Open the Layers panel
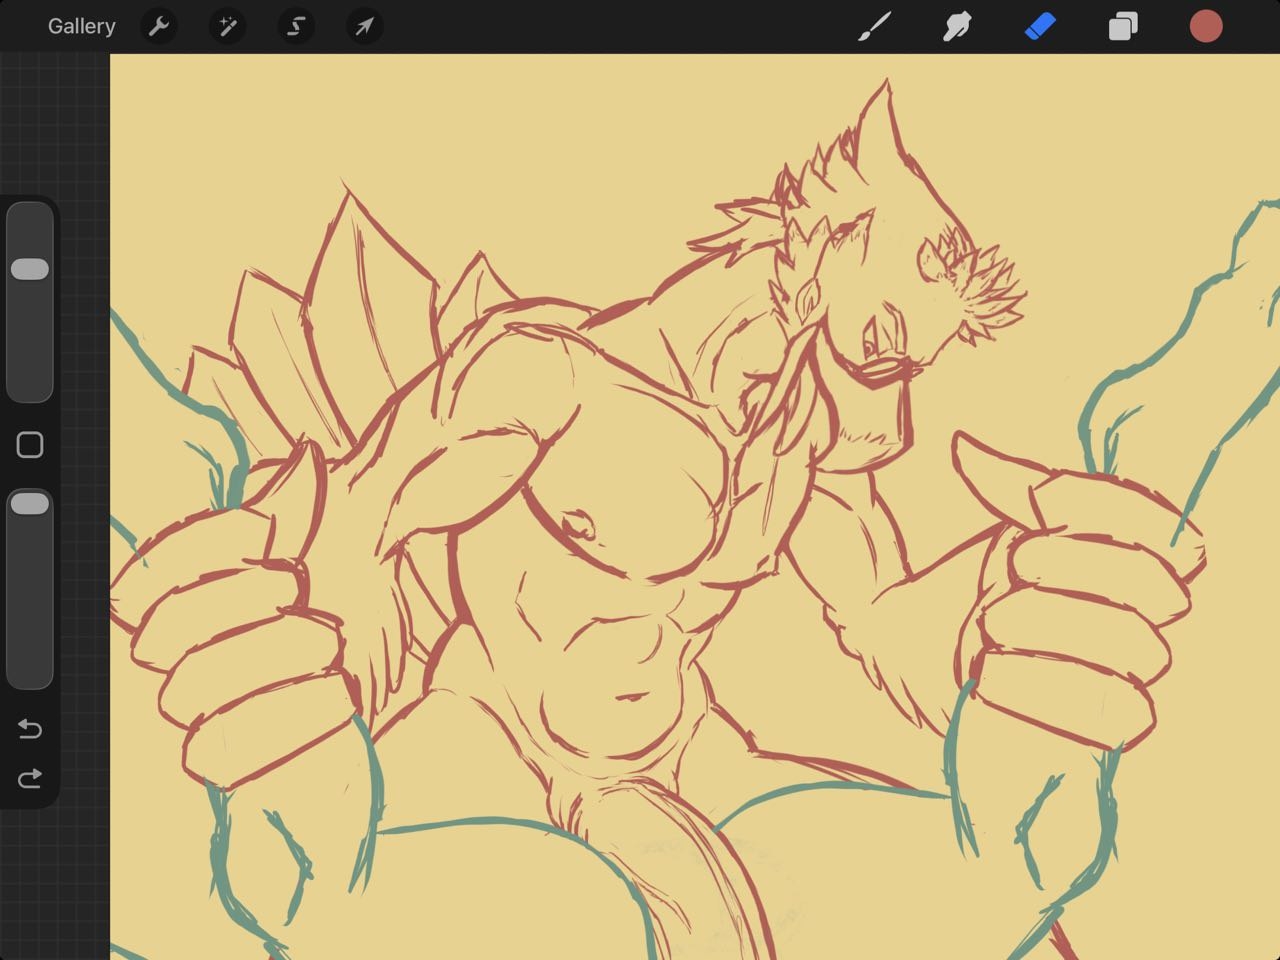 point(1123,26)
